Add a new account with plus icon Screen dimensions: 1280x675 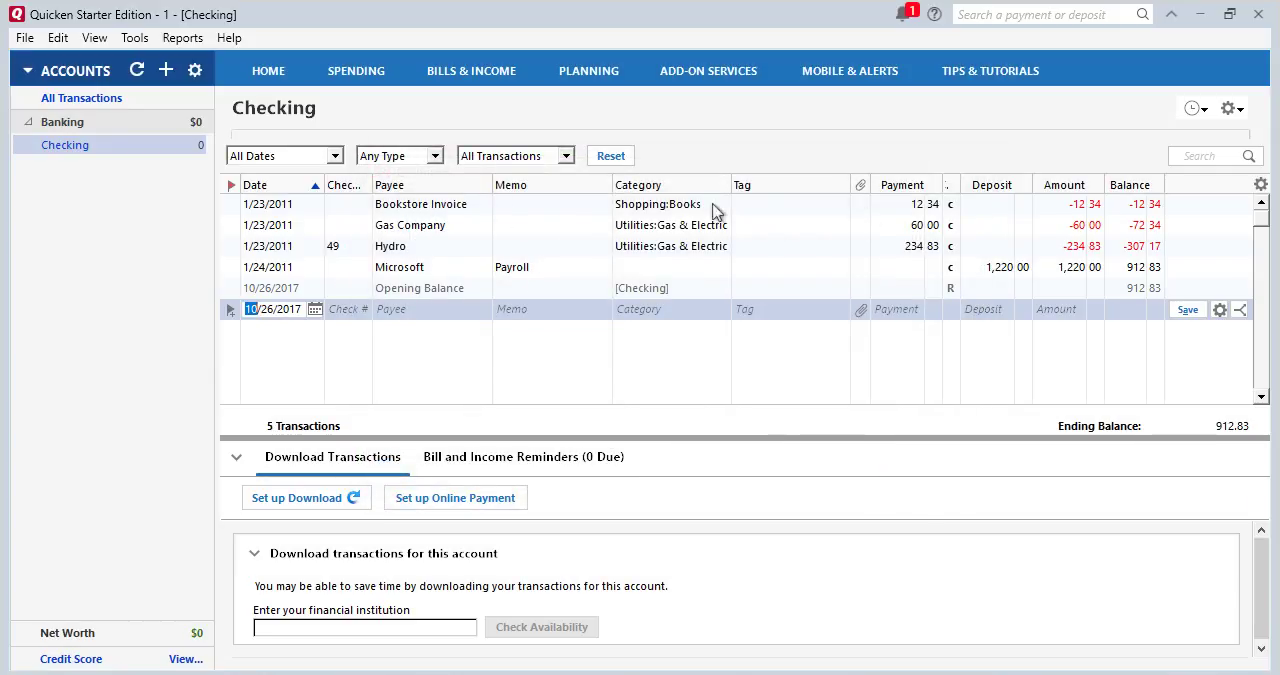pos(166,70)
